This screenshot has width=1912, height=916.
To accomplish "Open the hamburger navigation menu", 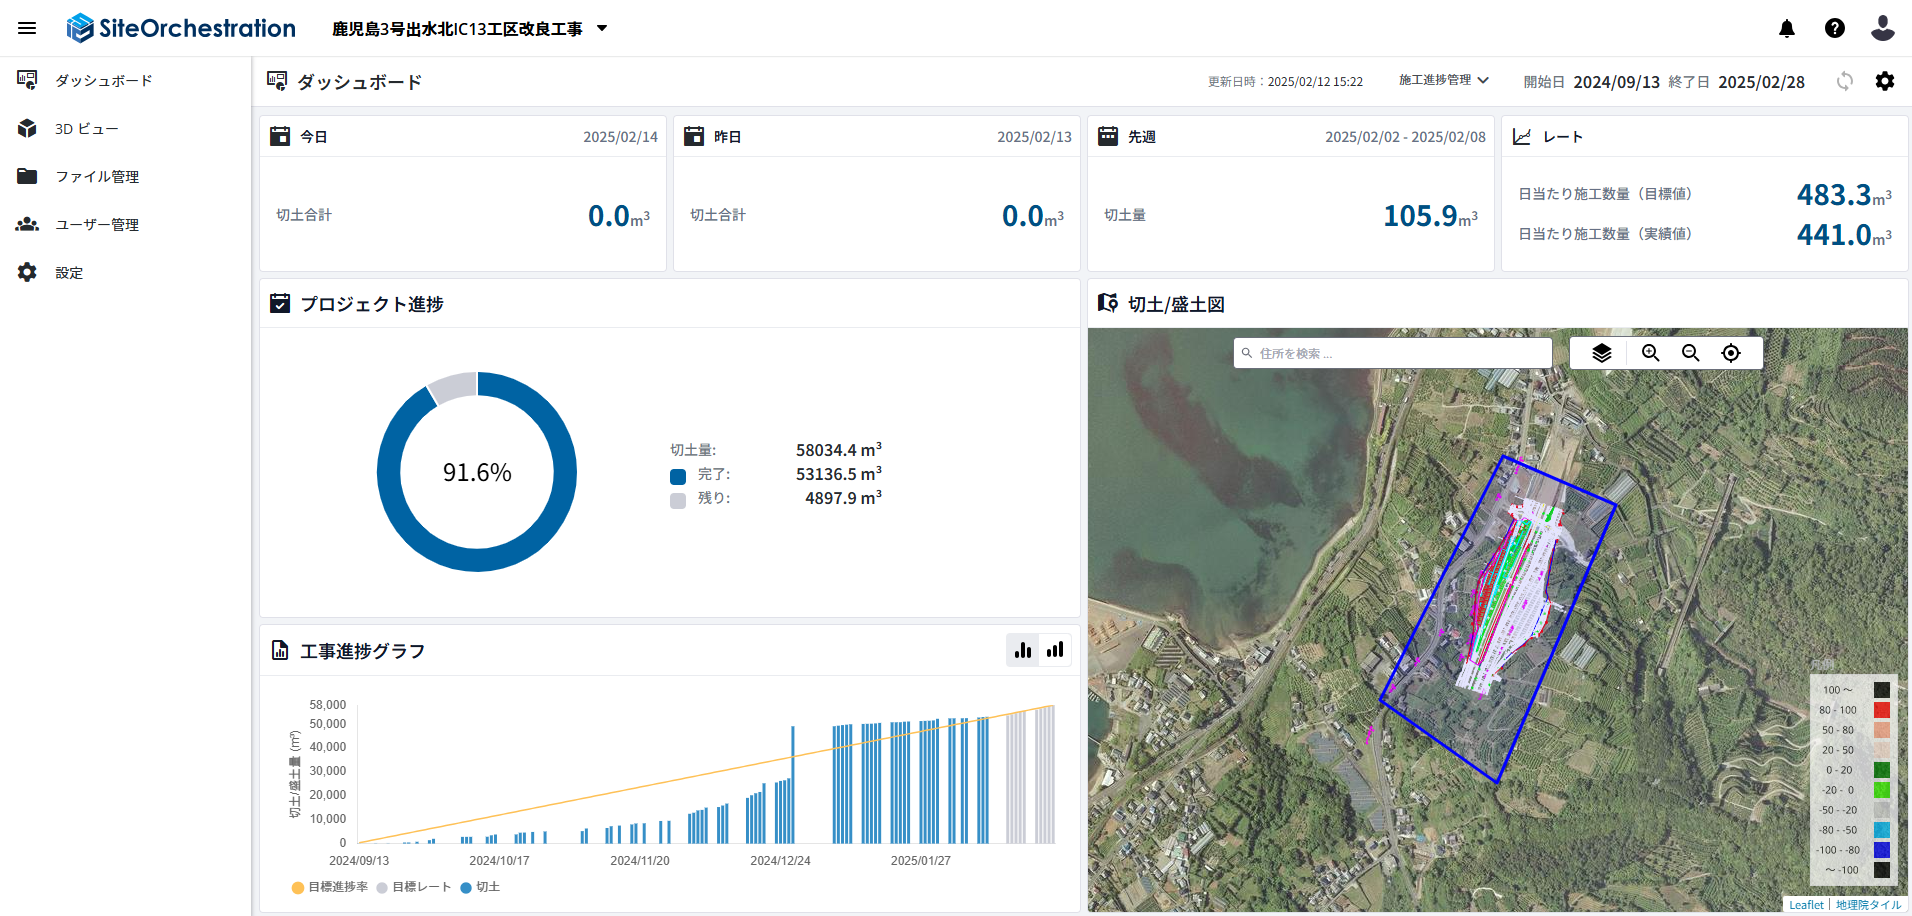I will click(27, 28).
